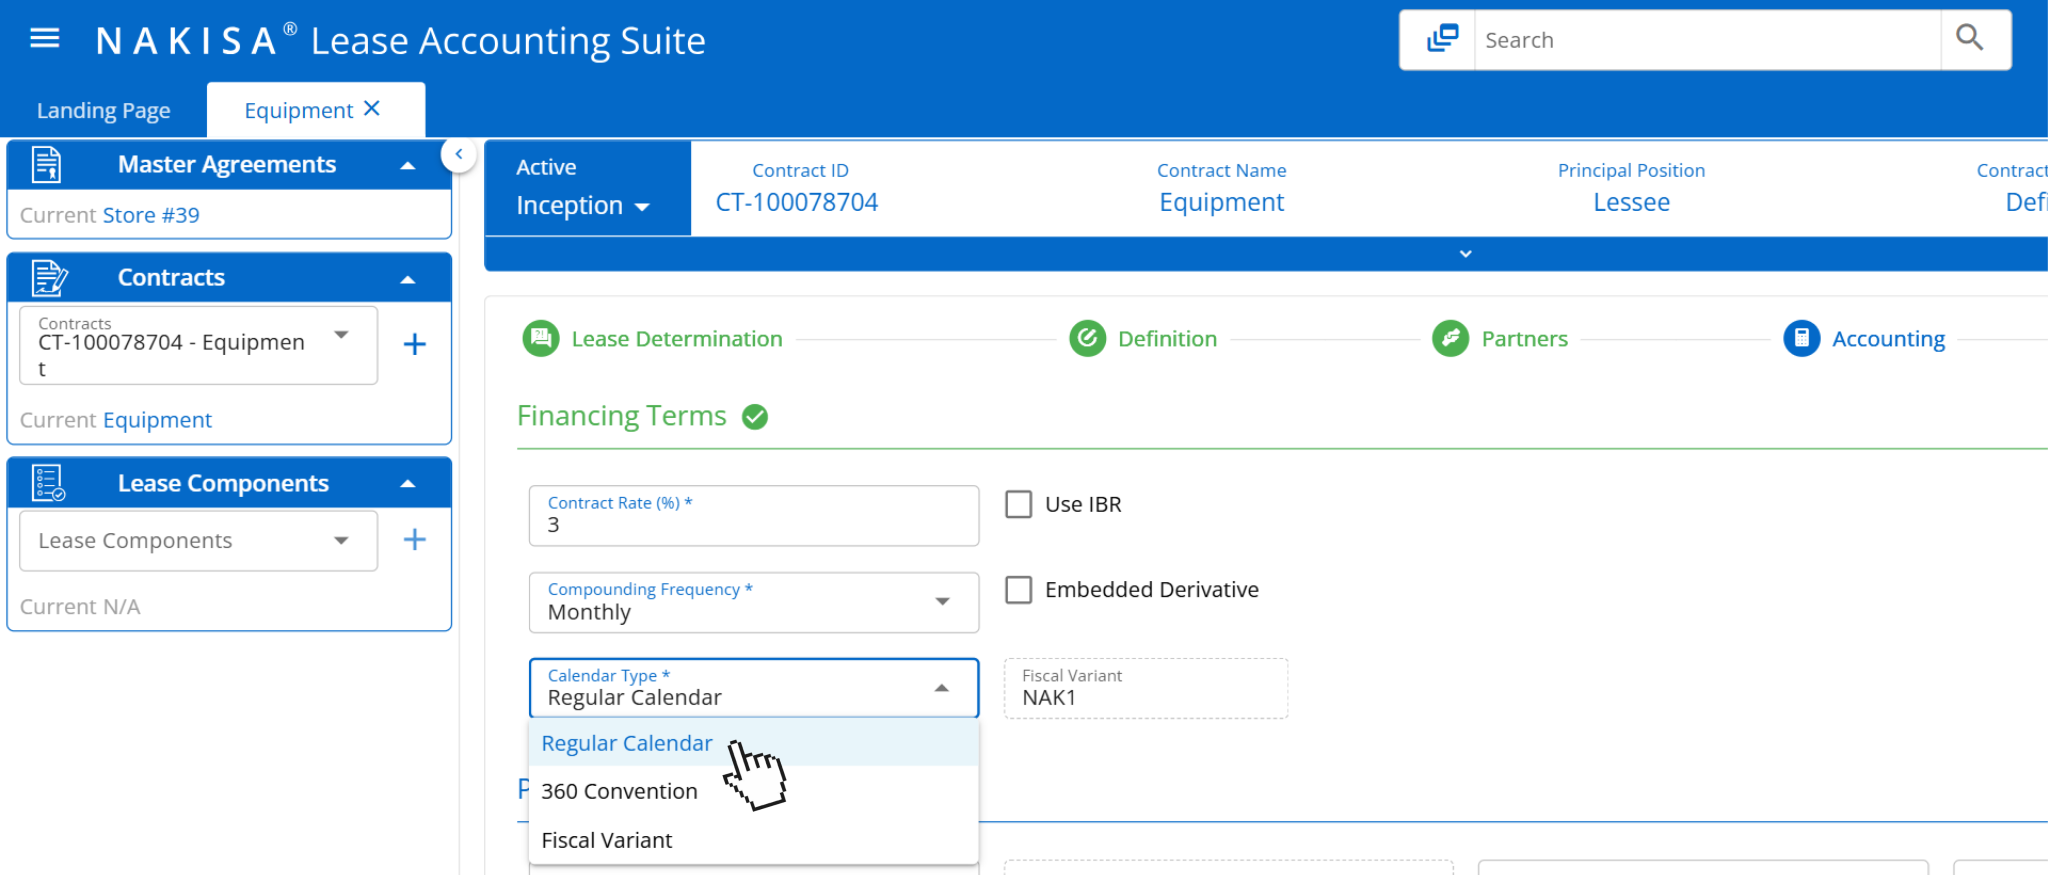Viewport: 2048px width, 875px height.
Task: Add a new contract with plus icon
Action: click(x=414, y=345)
